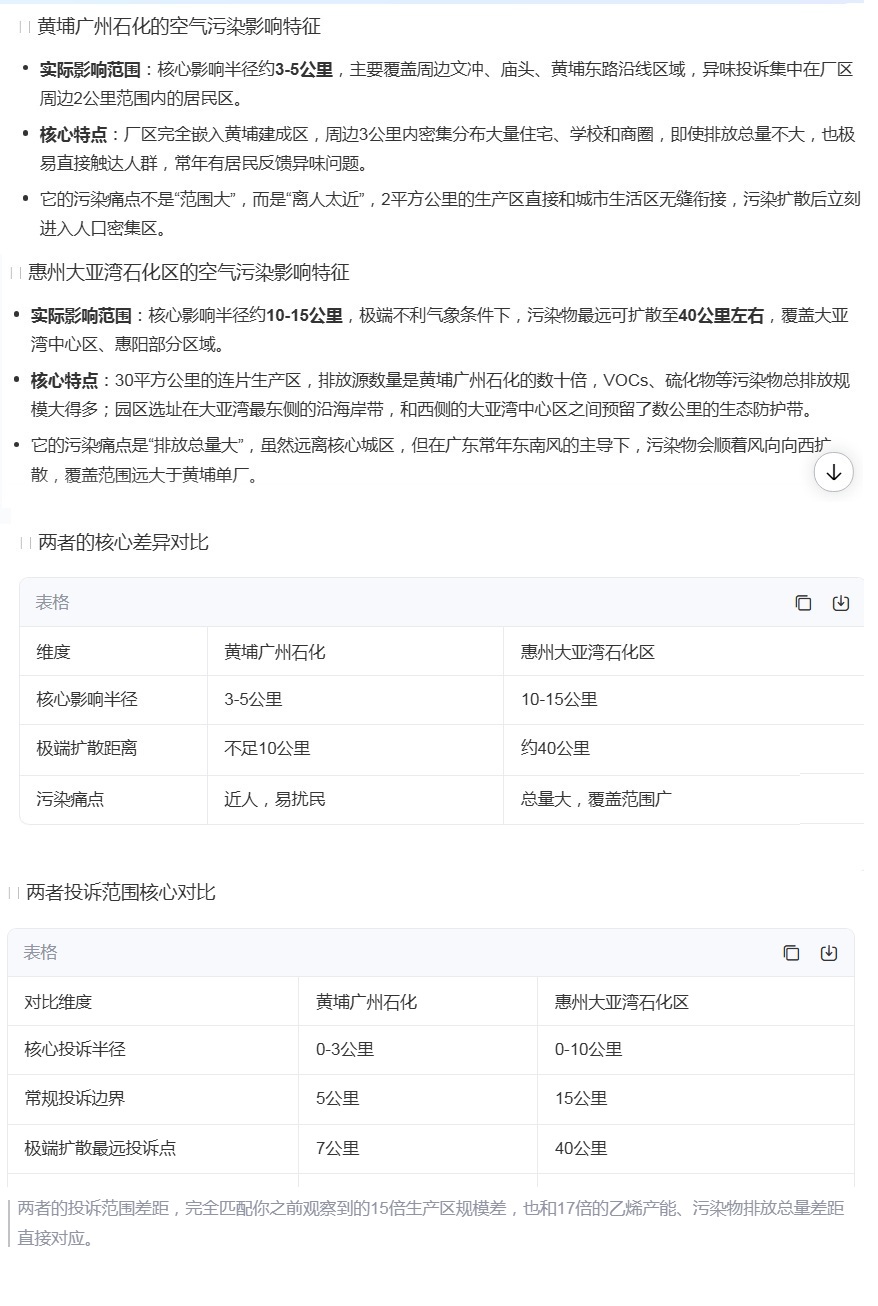Viewport: 878px width, 1306px height.
Task: Click bold 核心特点 in the Huangpu section
Action: coord(73,135)
